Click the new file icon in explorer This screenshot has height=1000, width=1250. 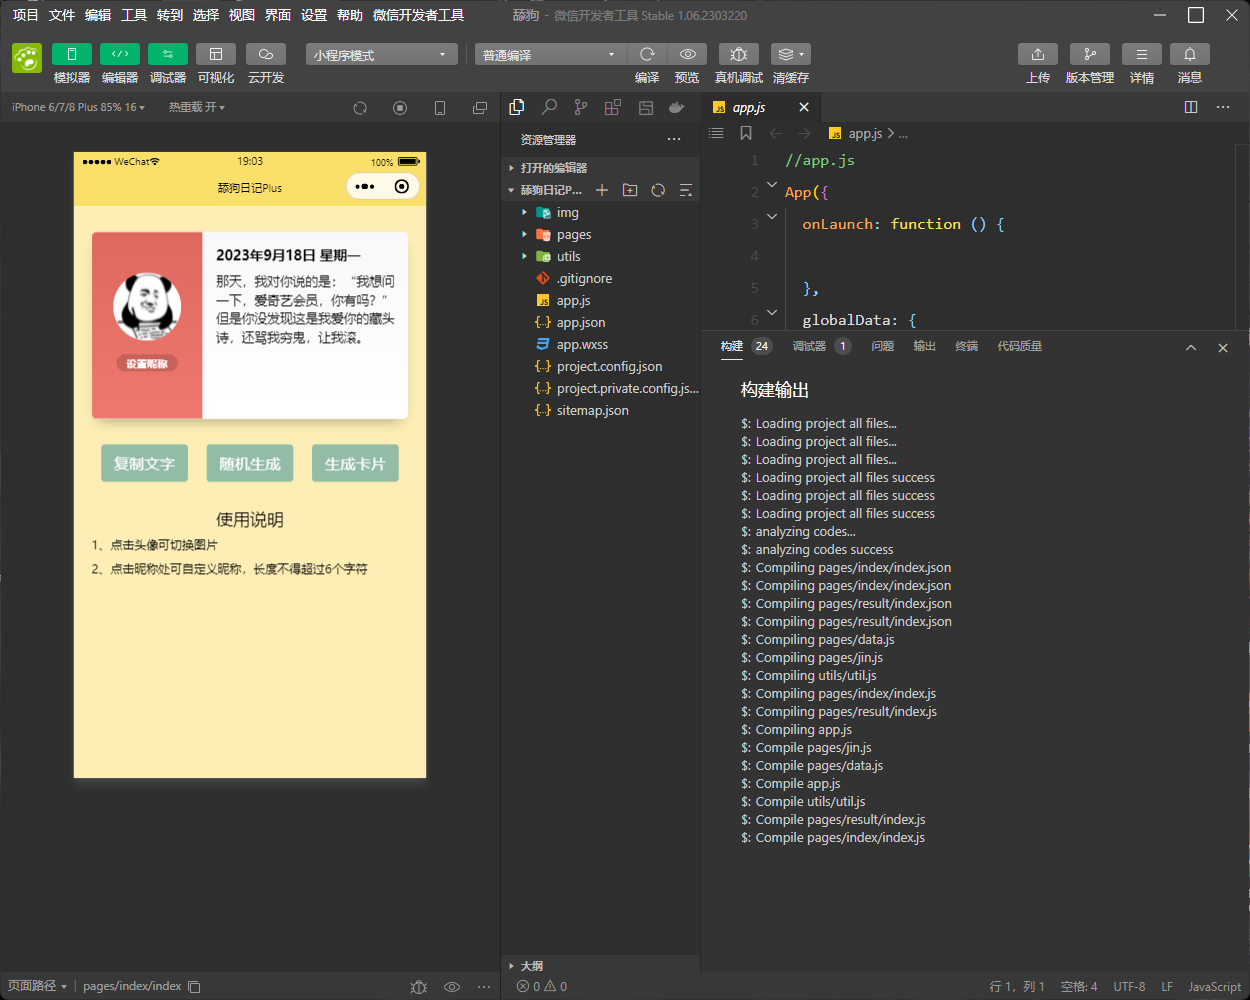[602, 190]
